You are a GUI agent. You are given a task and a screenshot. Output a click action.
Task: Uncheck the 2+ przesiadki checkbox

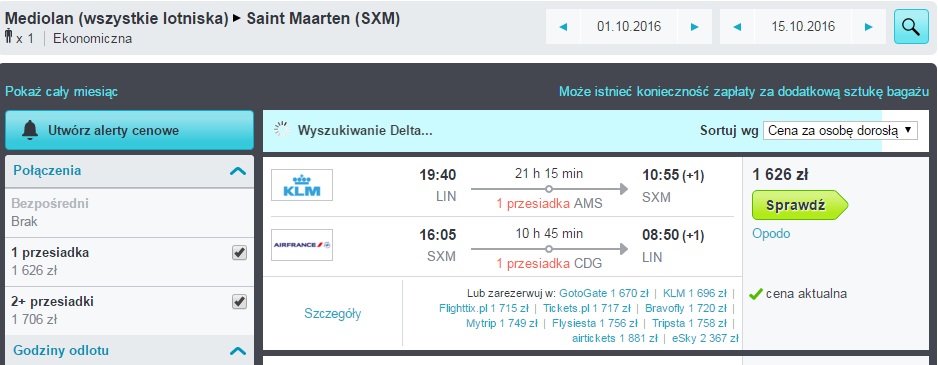coord(239,302)
